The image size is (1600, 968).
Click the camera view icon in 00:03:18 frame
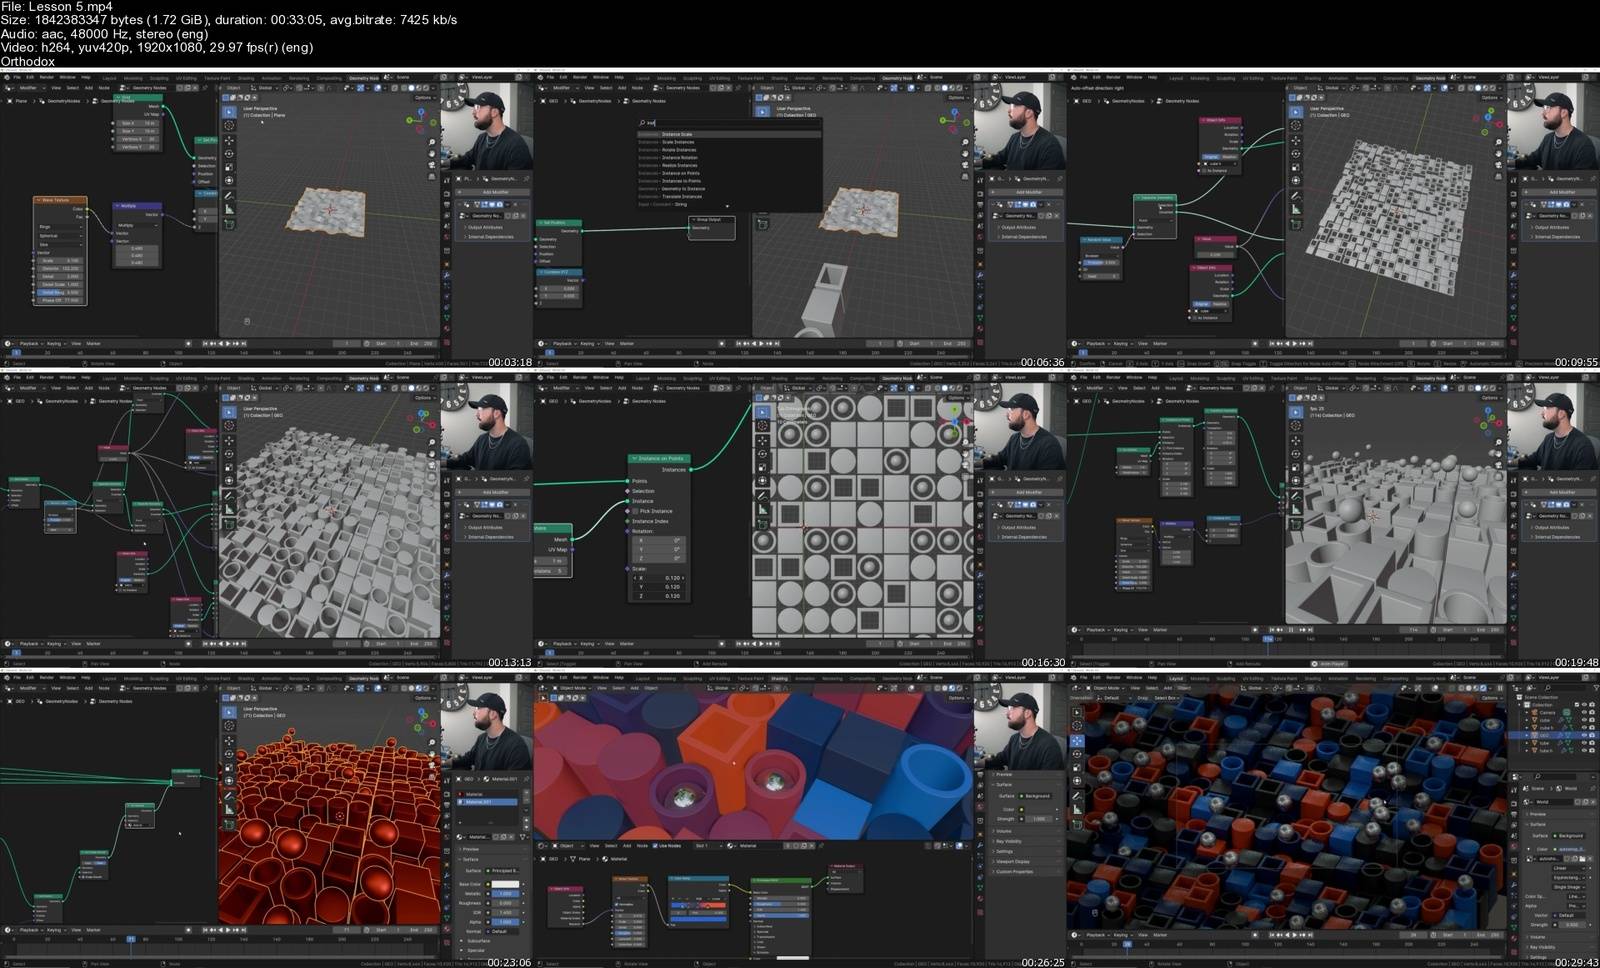tap(431, 165)
